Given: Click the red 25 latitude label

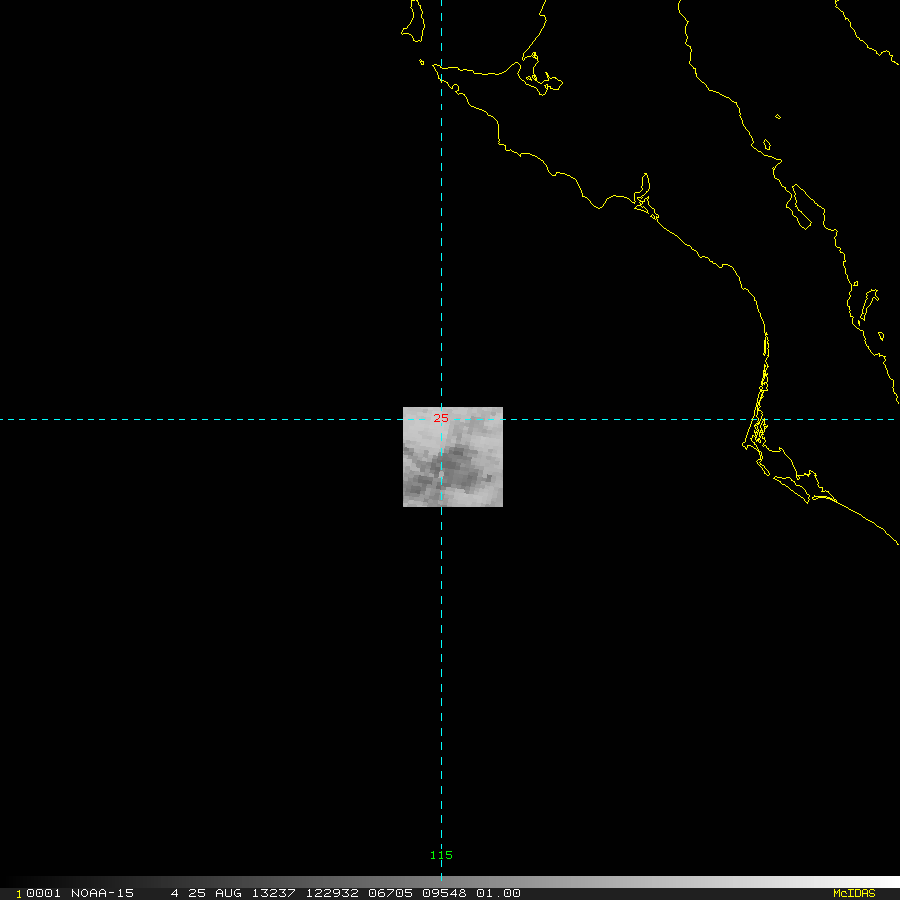Looking at the screenshot, I should pos(441,418).
